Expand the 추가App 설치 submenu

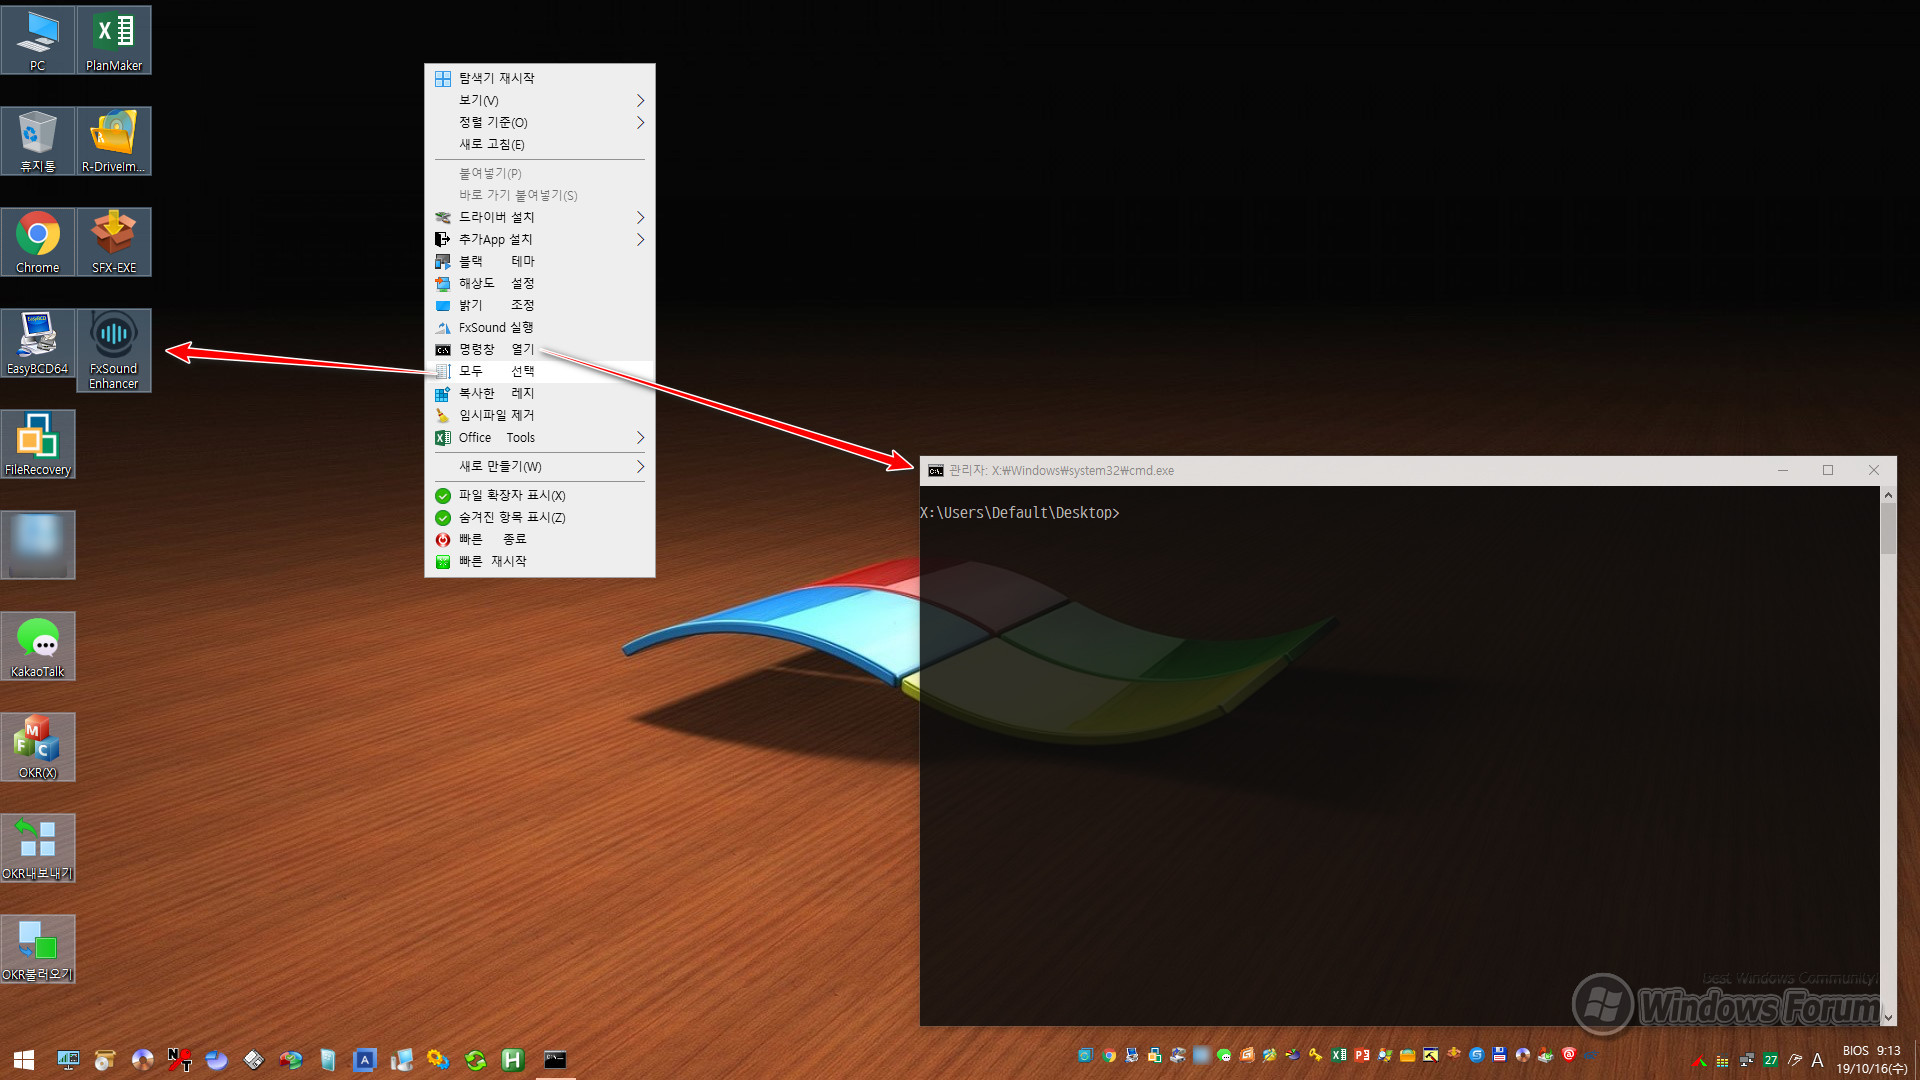[x=540, y=239]
